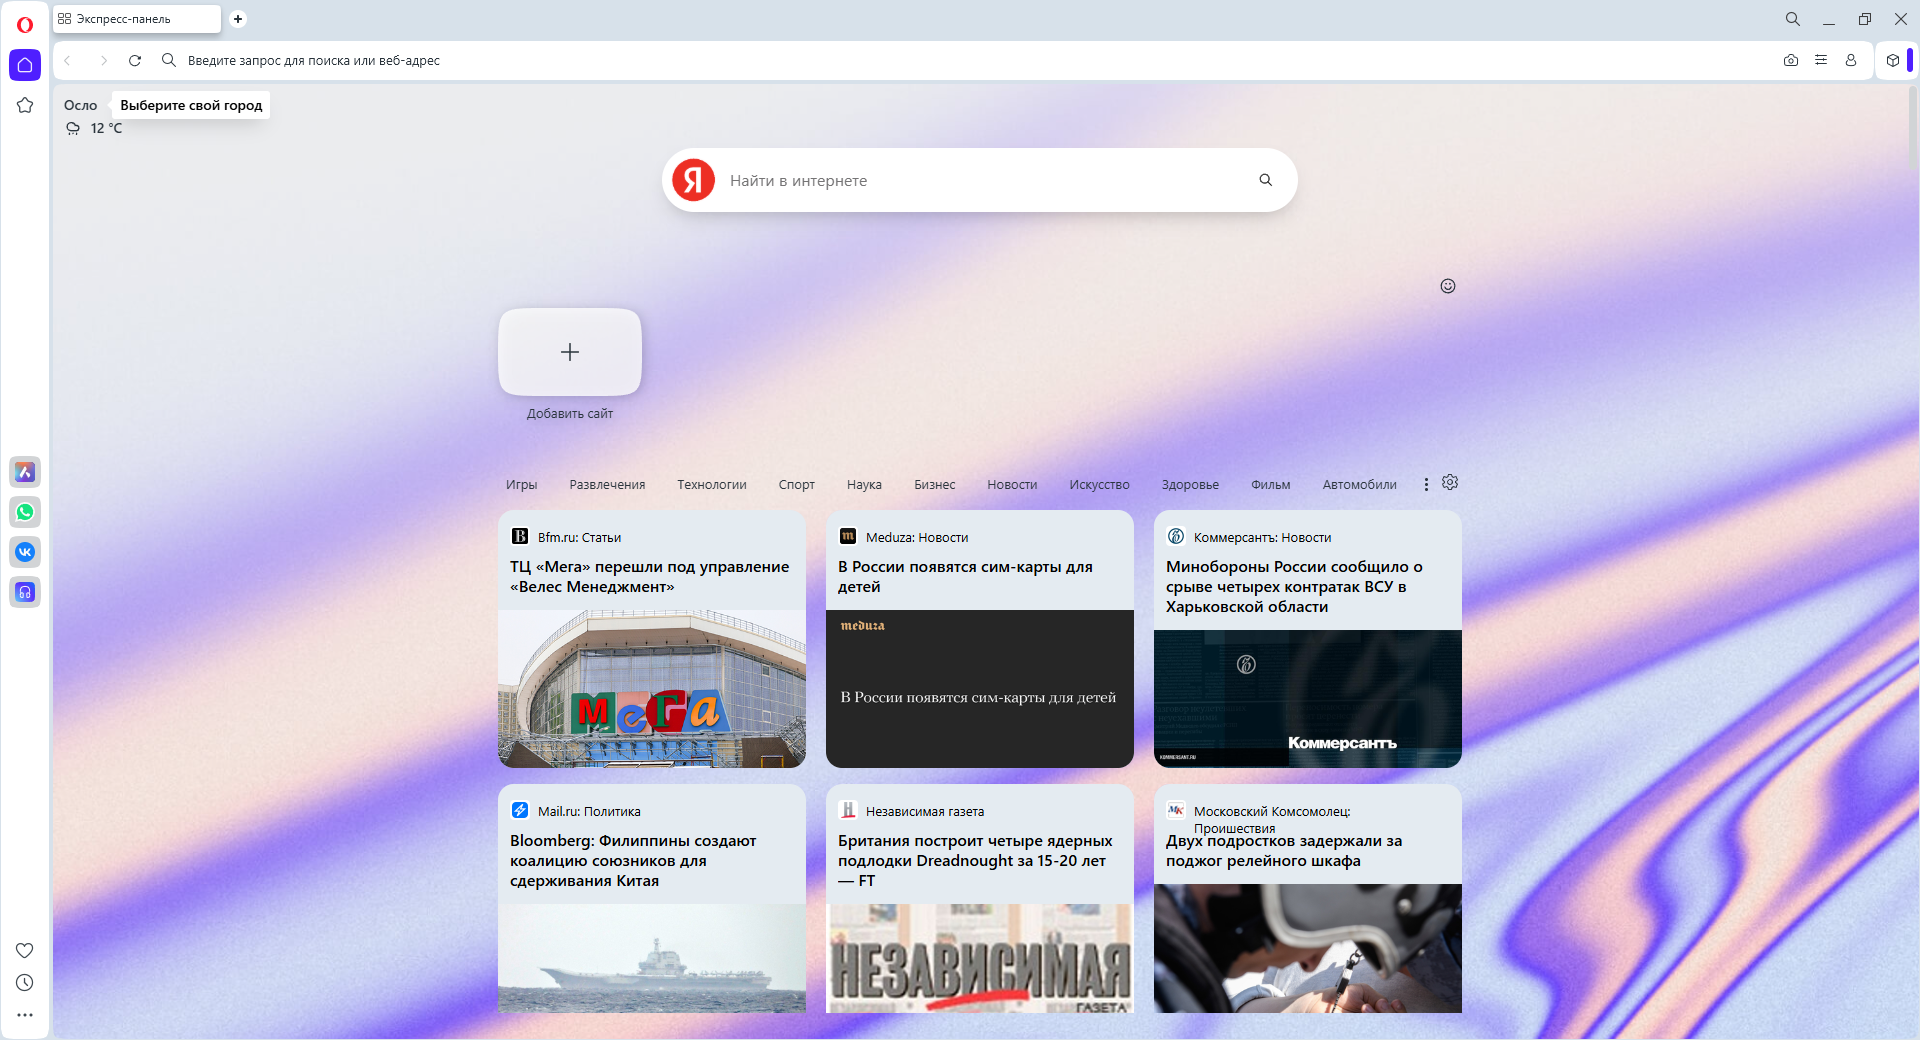Switch to Спорт news category

click(797, 485)
